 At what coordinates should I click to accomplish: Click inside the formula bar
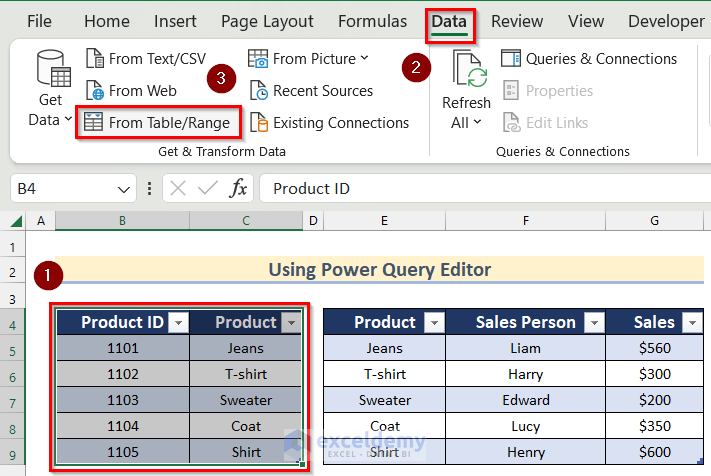[x=480, y=188]
